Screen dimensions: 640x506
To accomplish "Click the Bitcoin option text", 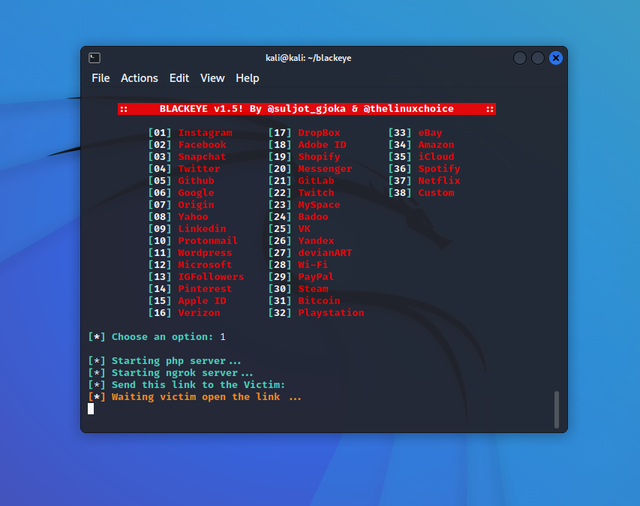I will point(319,301).
